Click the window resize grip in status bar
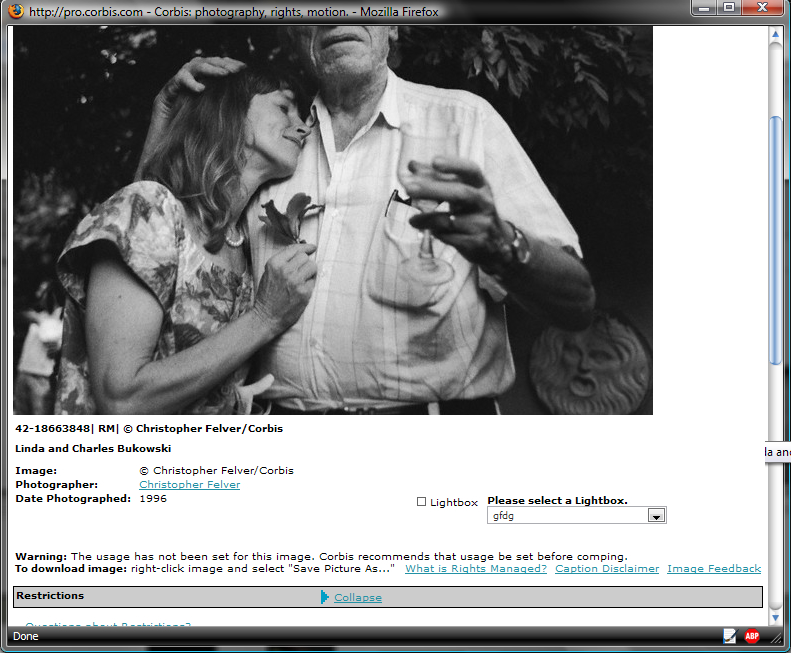The image size is (791, 655). (x=775, y=638)
